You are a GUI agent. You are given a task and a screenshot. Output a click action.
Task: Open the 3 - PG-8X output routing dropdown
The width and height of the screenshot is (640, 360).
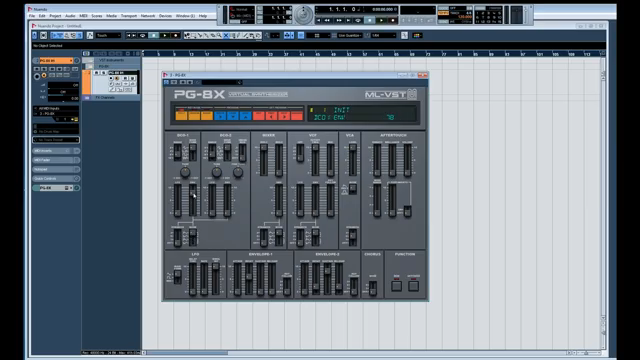56,113
